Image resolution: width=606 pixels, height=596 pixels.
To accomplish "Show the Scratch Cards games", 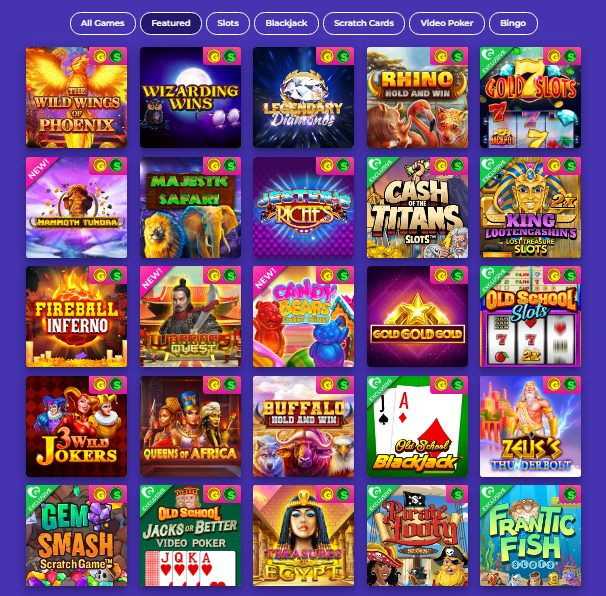I will point(364,23).
